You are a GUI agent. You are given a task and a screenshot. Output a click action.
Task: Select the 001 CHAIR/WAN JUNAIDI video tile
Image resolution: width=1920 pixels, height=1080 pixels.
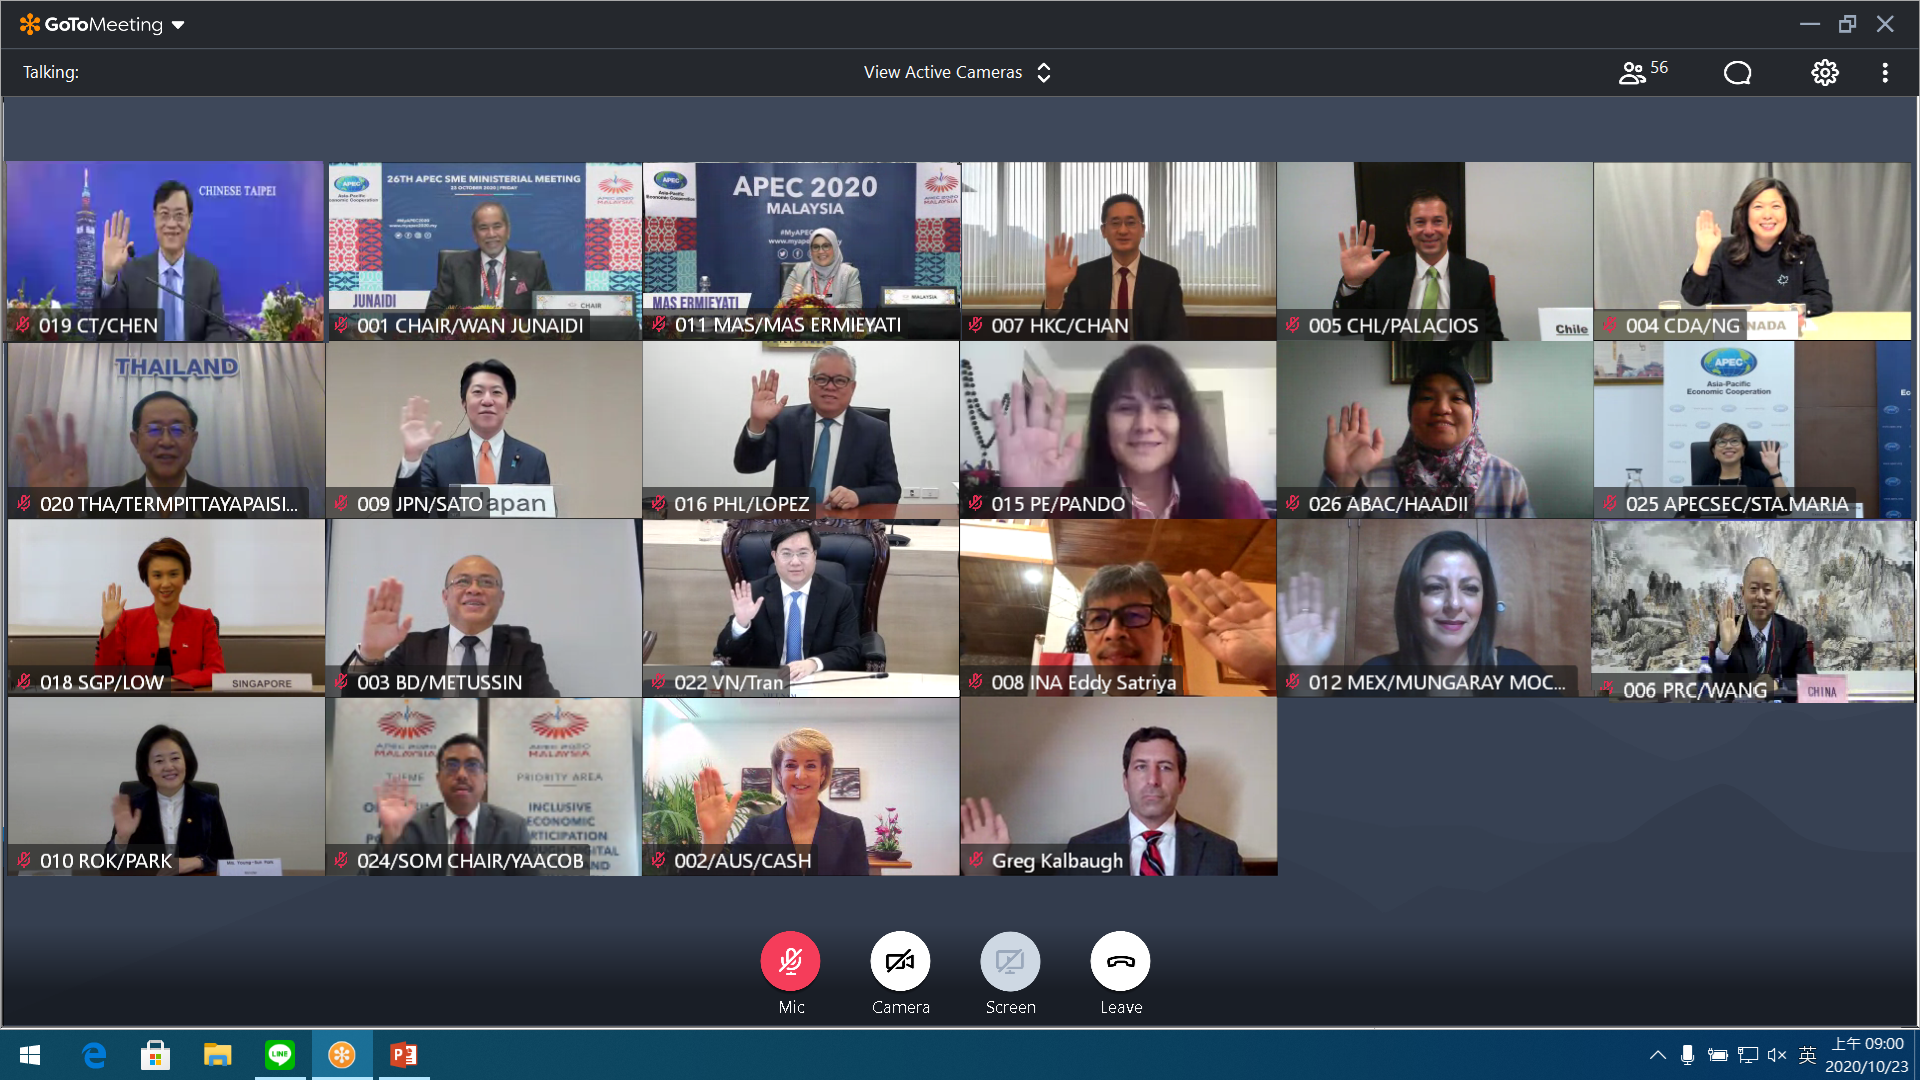click(484, 250)
